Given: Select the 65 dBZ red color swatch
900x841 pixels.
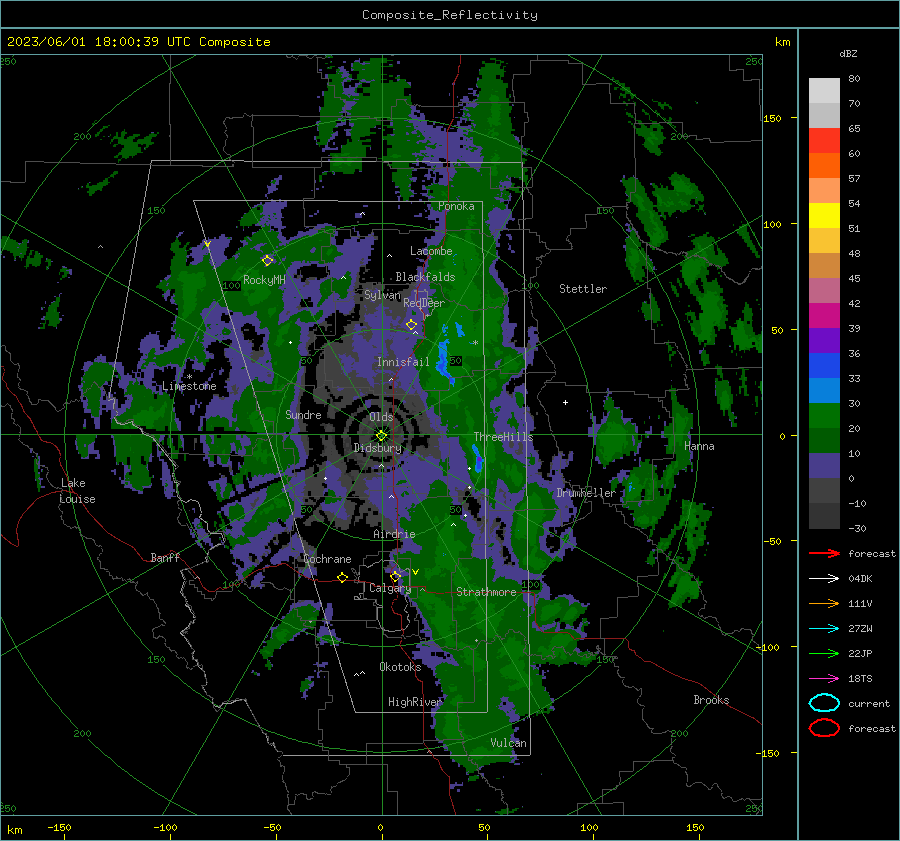Looking at the screenshot, I should click(824, 141).
